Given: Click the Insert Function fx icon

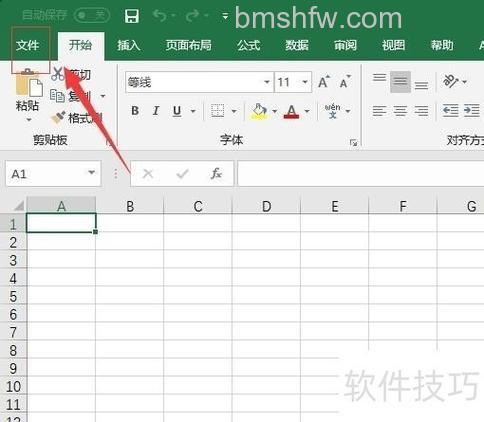Looking at the screenshot, I should (x=216, y=174).
